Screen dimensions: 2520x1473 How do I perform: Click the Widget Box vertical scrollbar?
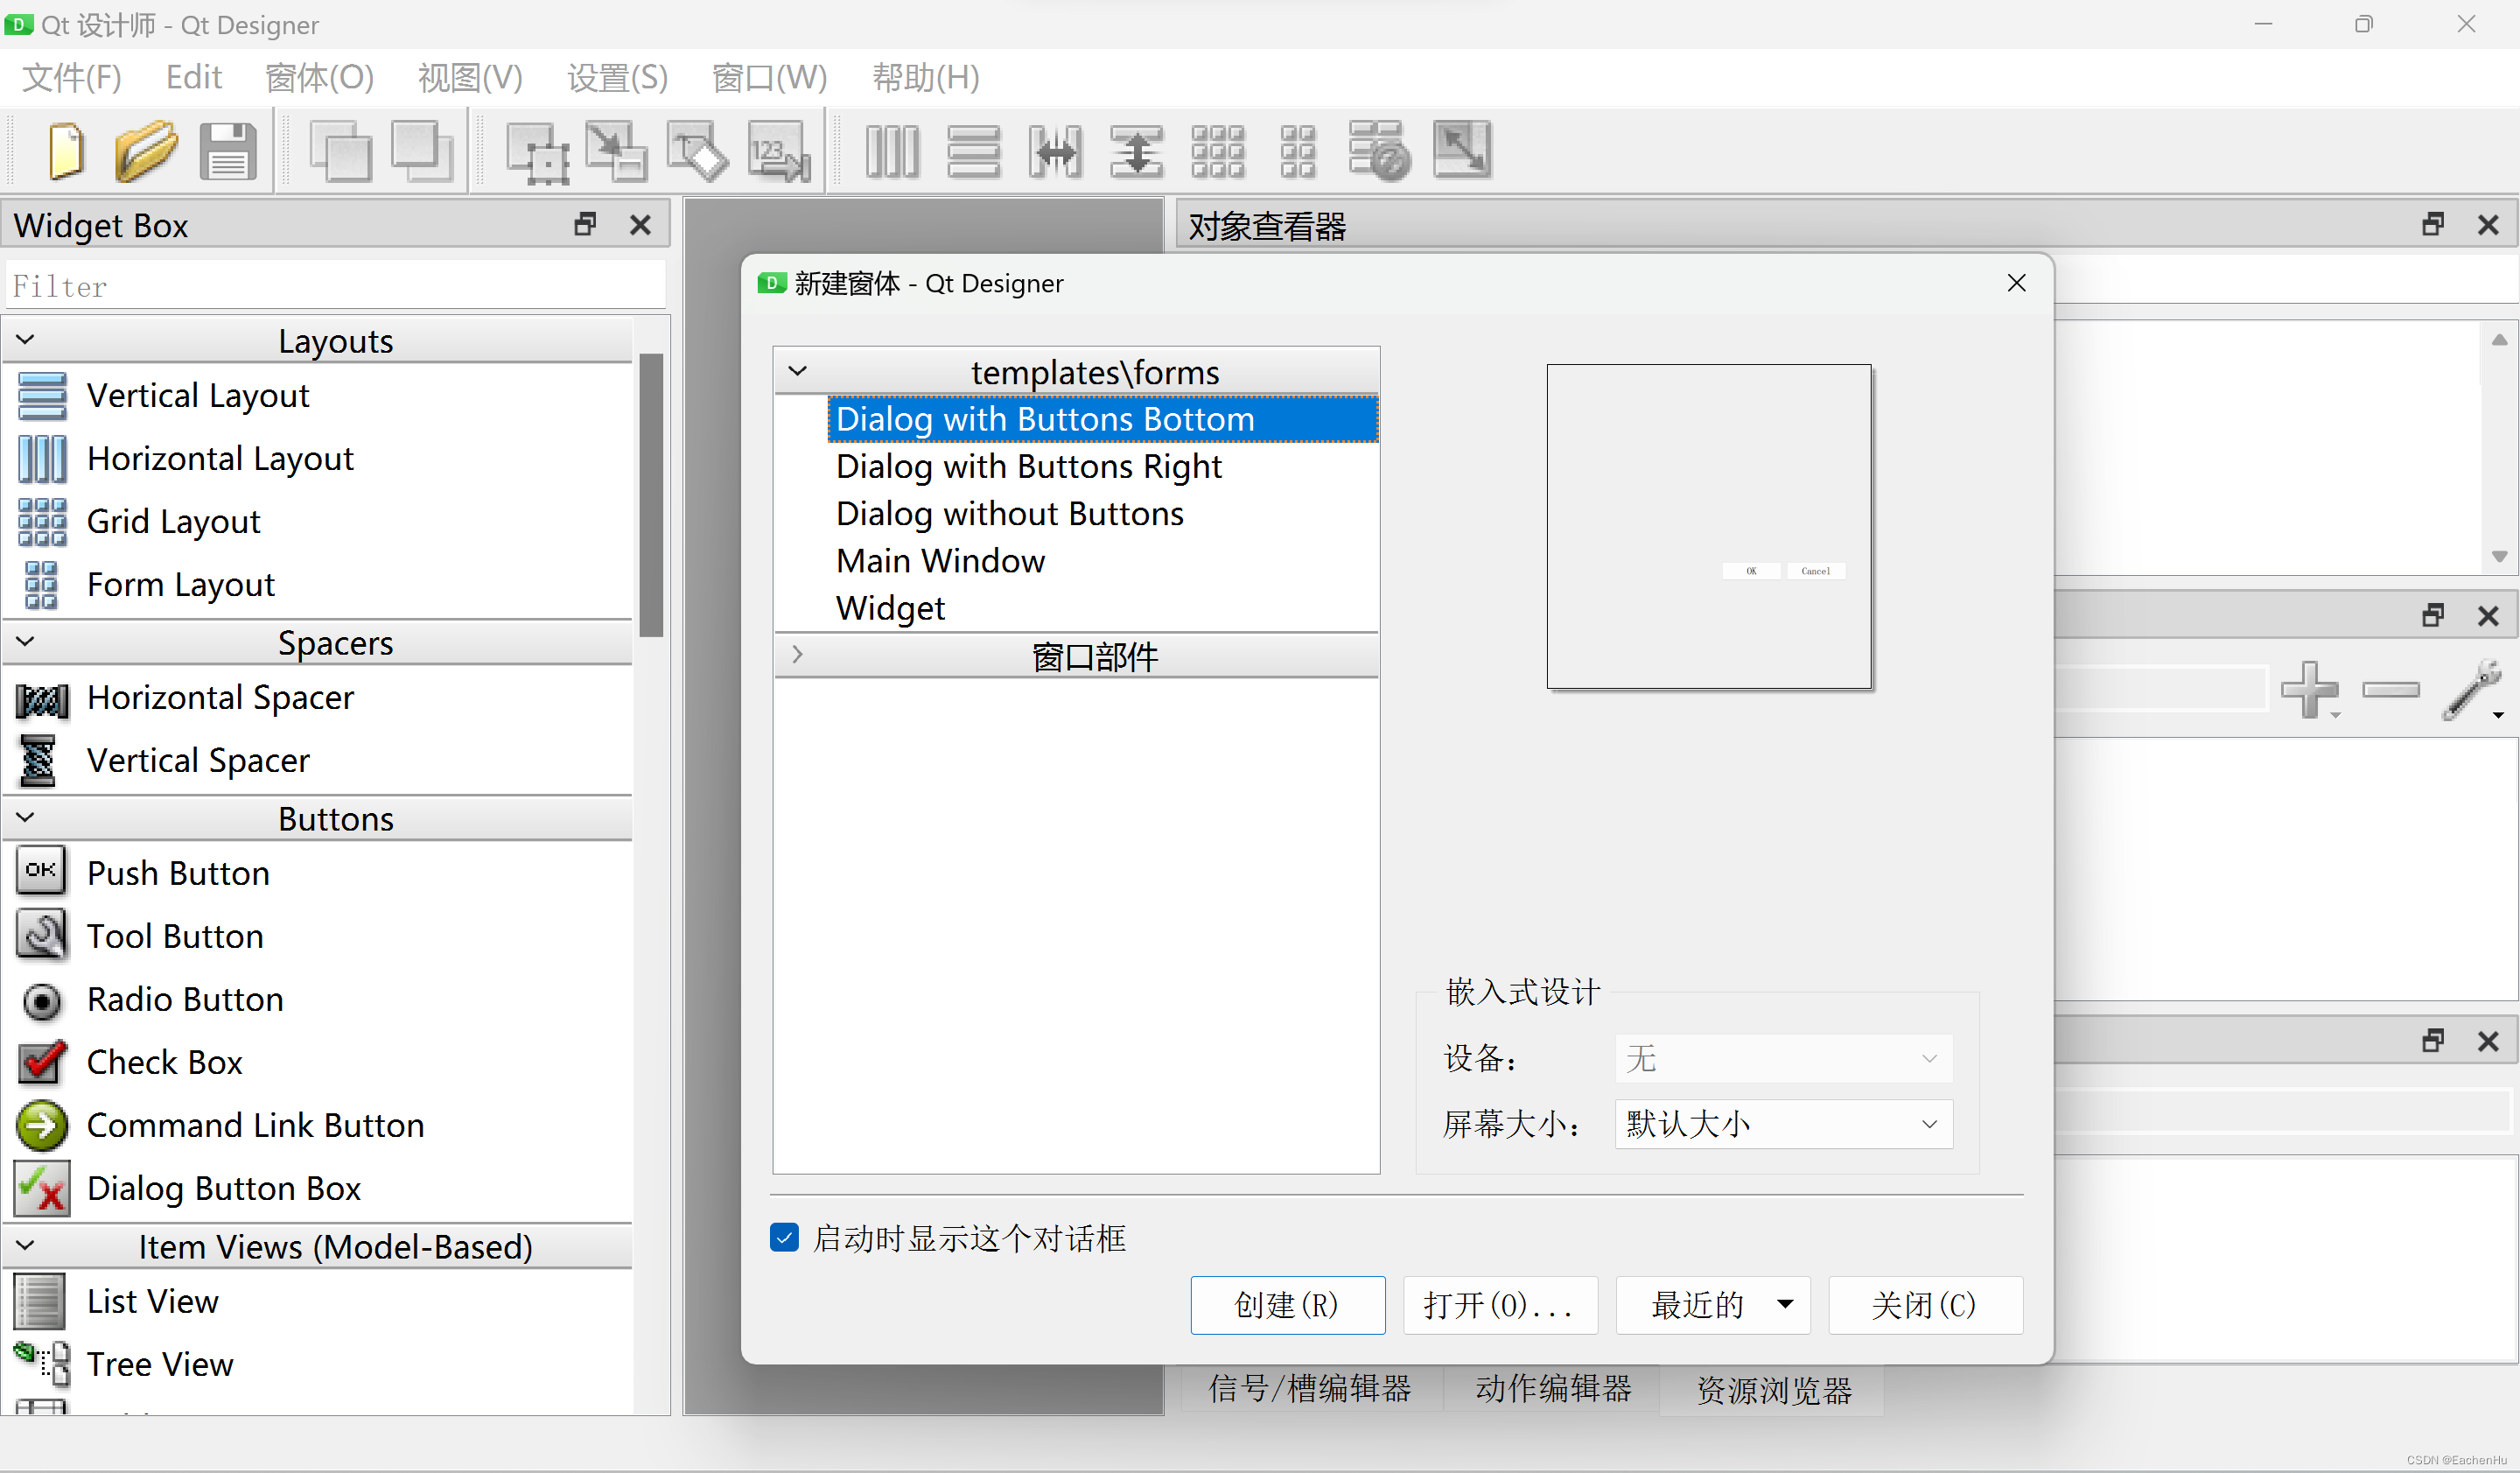click(651, 495)
